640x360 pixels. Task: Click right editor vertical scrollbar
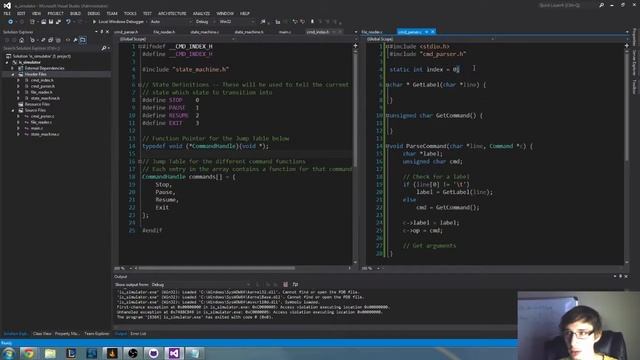point(627,106)
